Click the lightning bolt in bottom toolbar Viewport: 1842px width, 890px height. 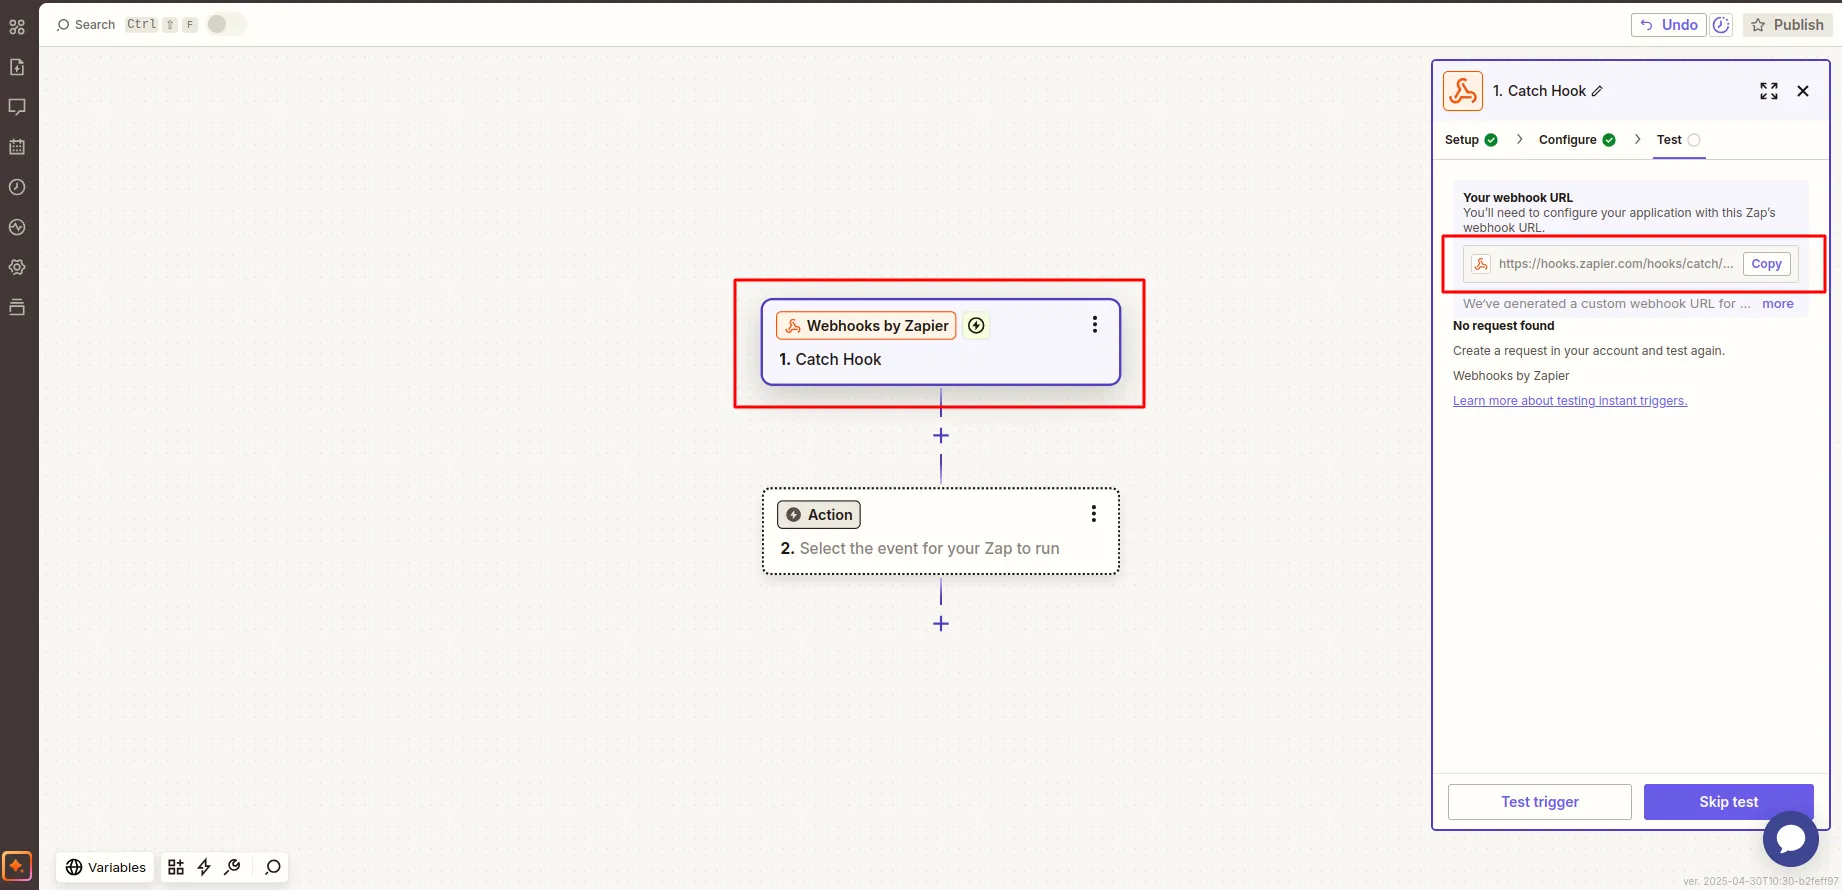tap(204, 867)
